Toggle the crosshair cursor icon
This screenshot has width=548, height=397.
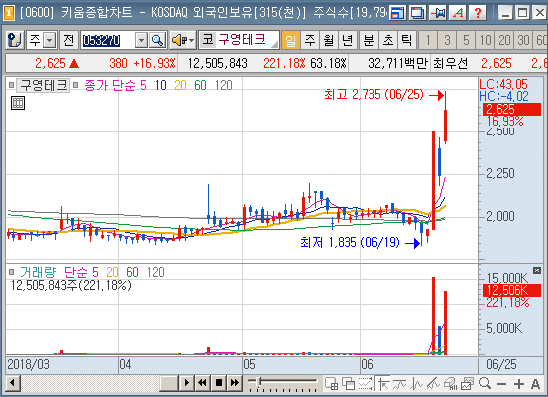coord(383,383)
